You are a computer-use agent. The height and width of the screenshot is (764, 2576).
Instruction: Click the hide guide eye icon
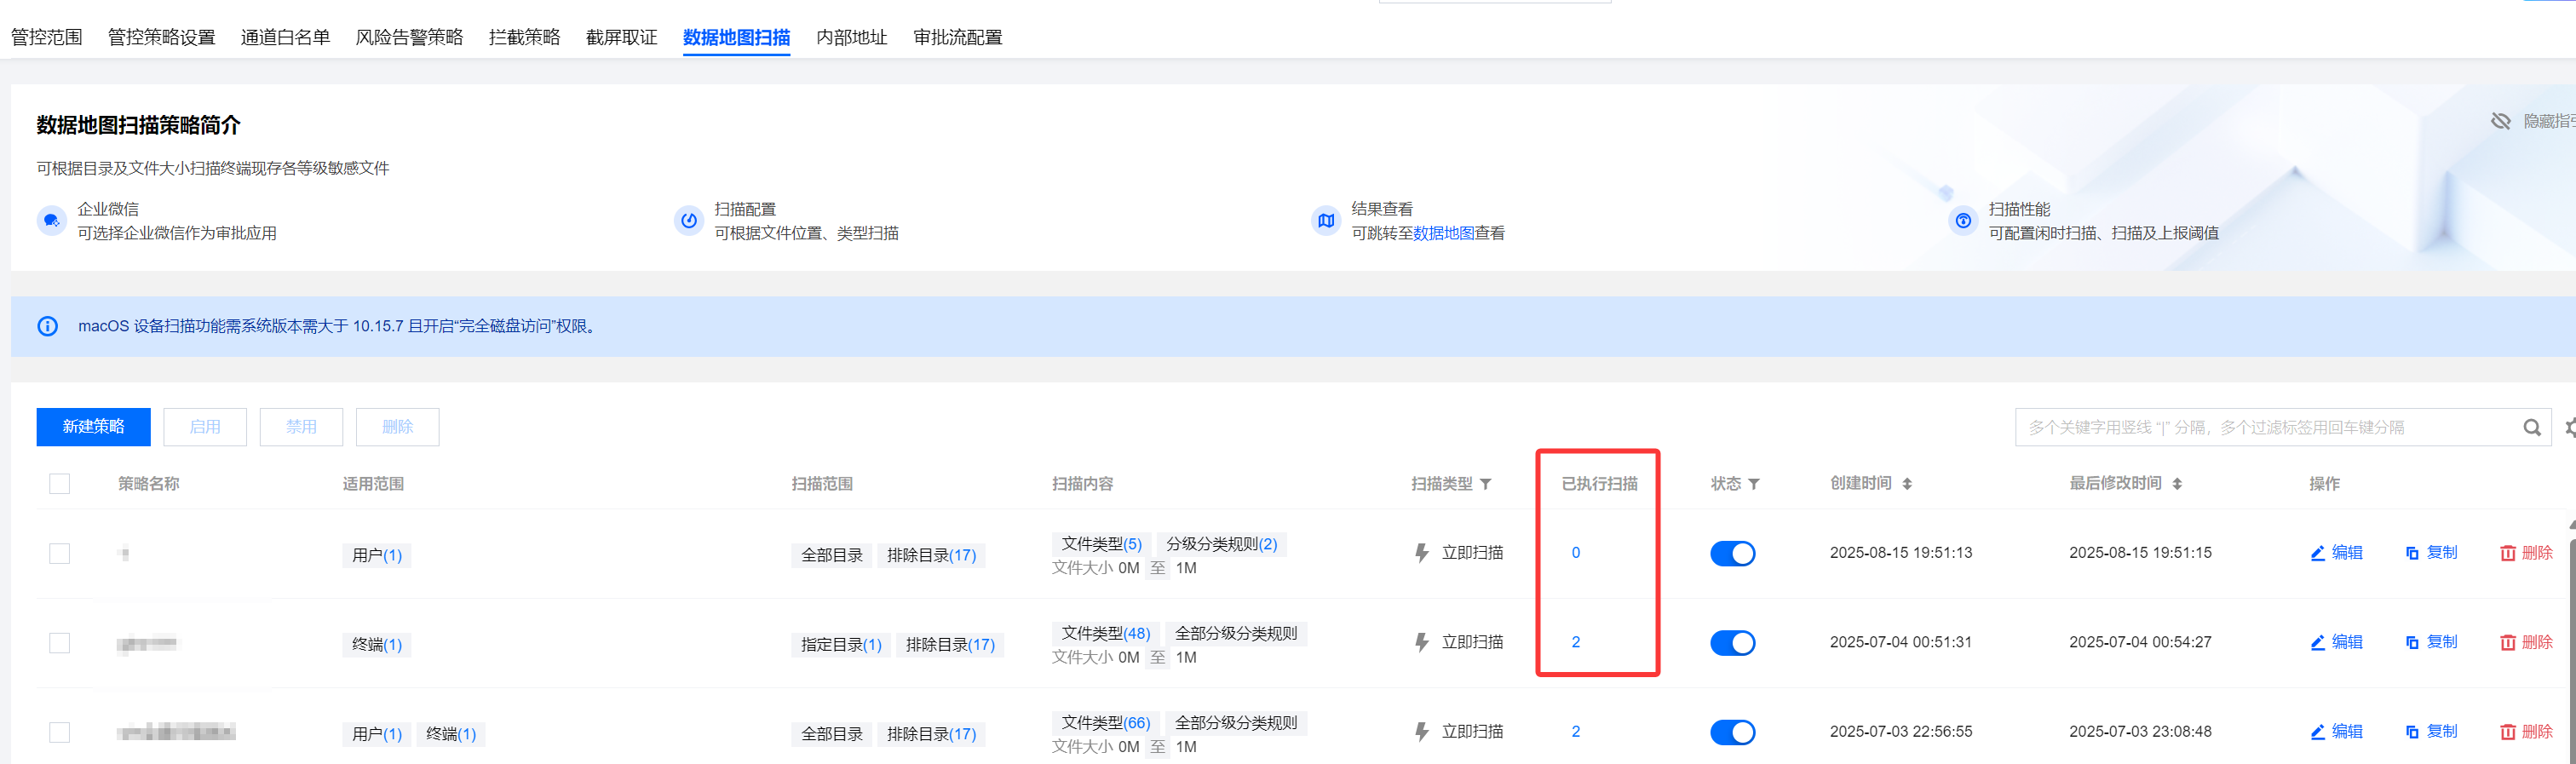pos(2500,121)
